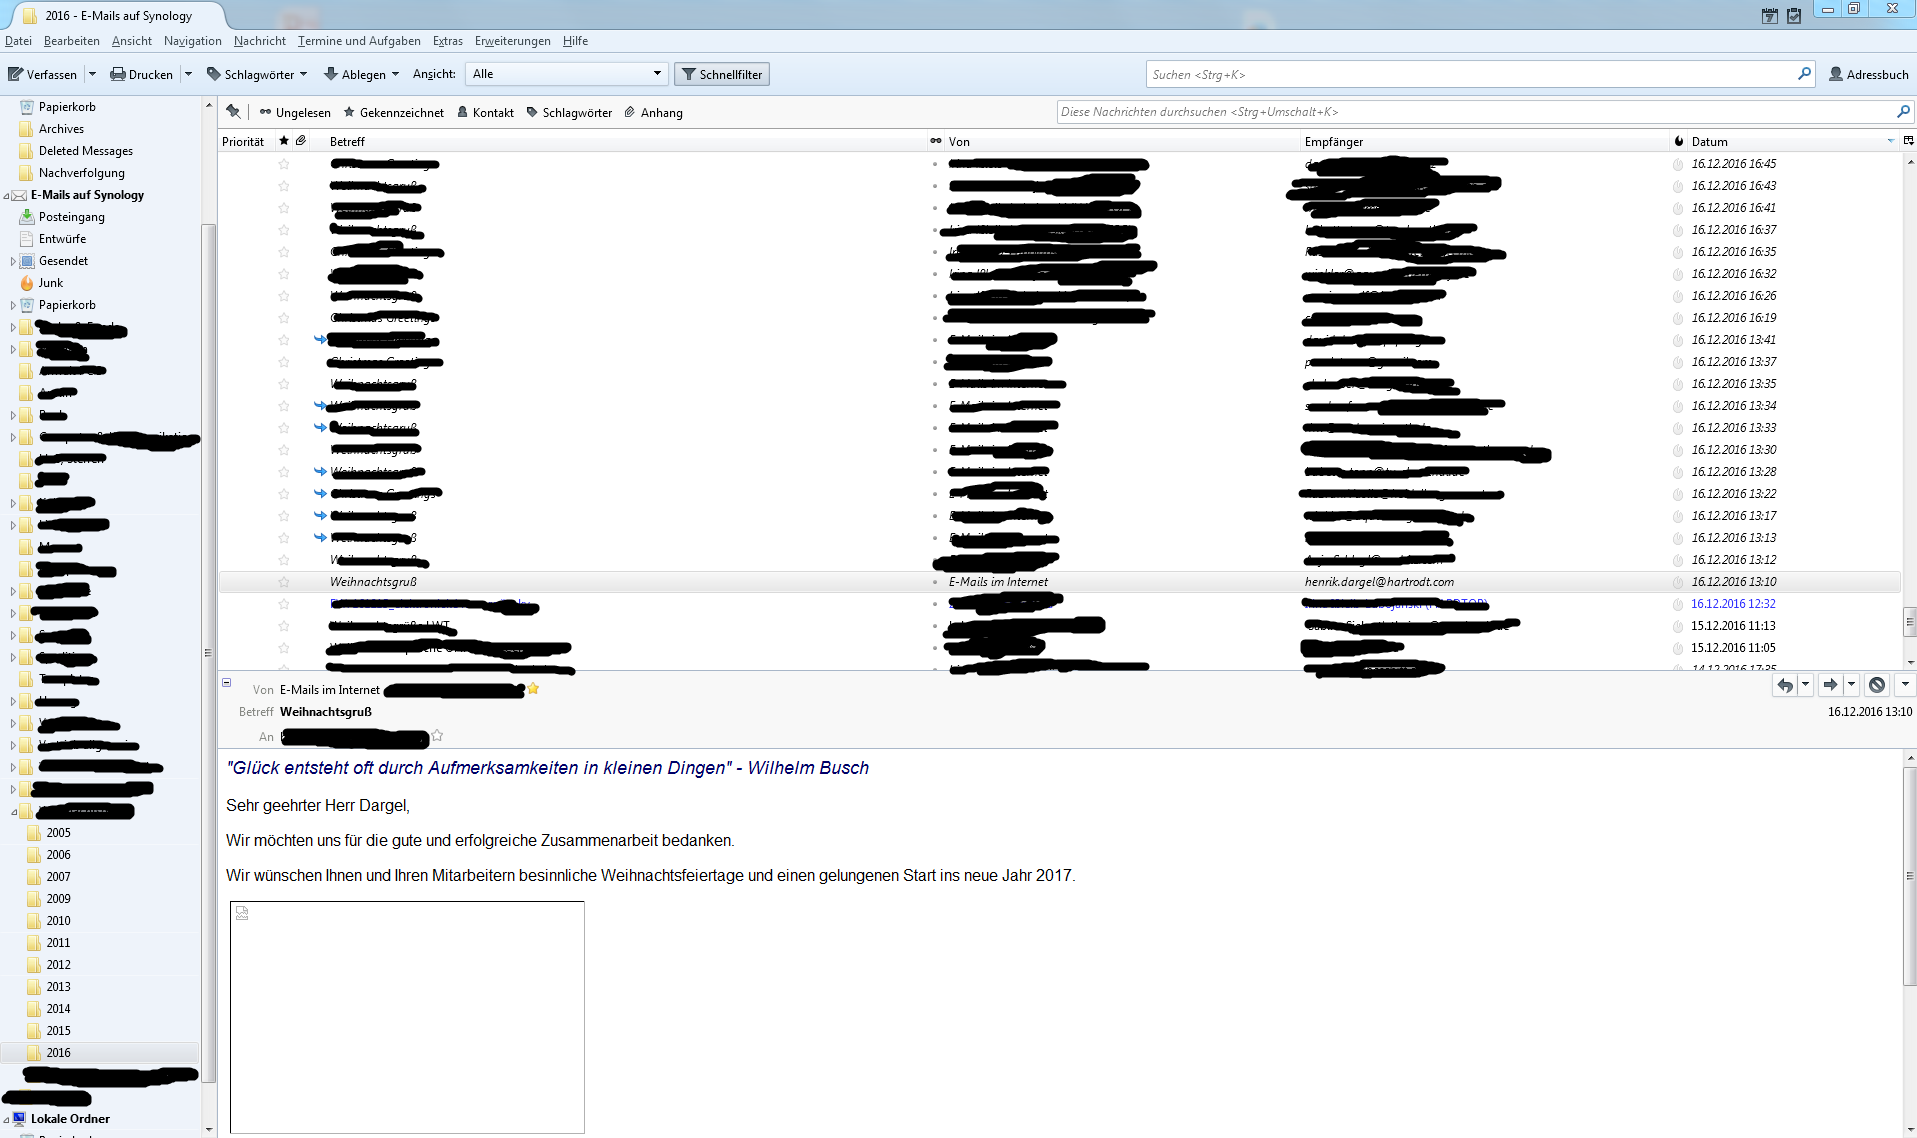Image resolution: width=1917 pixels, height=1138 pixels.
Task: Click the star next to the sender address
Action: [533, 689]
